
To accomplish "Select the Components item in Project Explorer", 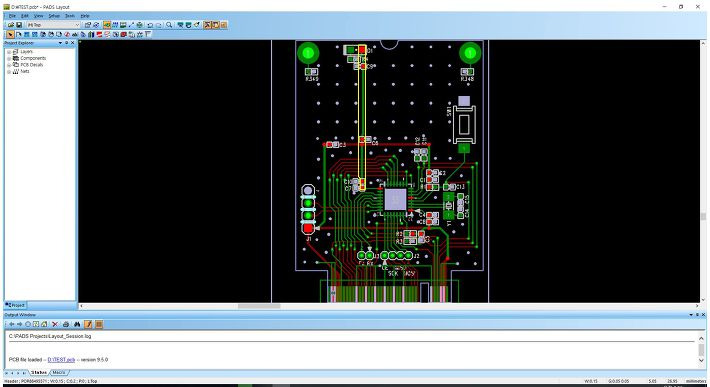I will (x=33, y=58).
